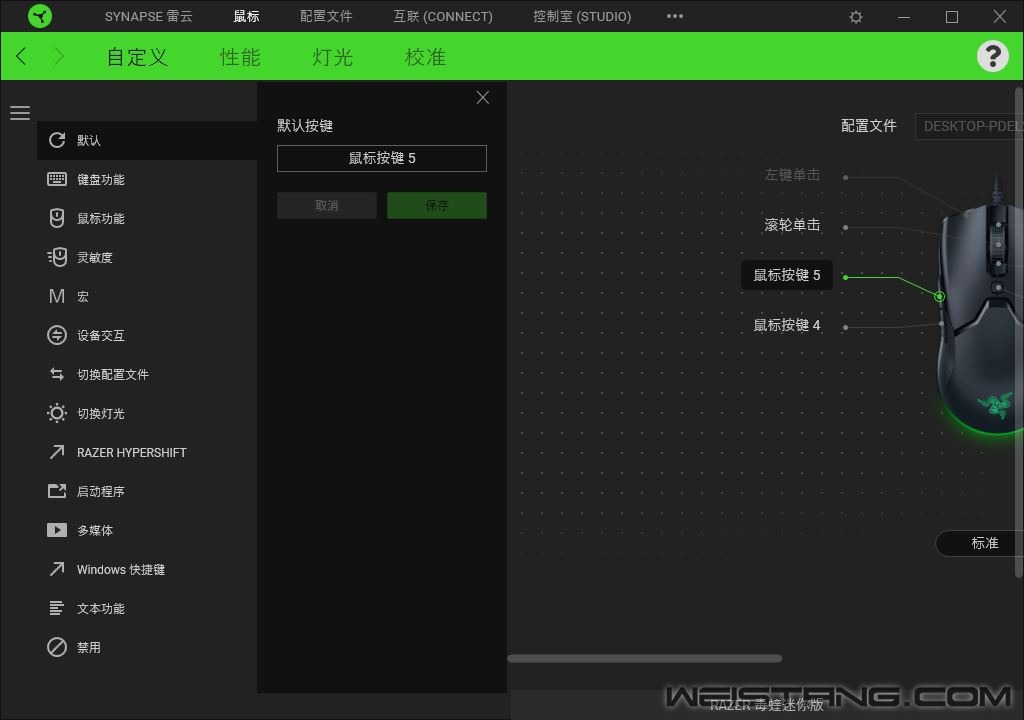Click the 启动程序 label text
The width and height of the screenshot is (1024, 720).
coord(101,491)
